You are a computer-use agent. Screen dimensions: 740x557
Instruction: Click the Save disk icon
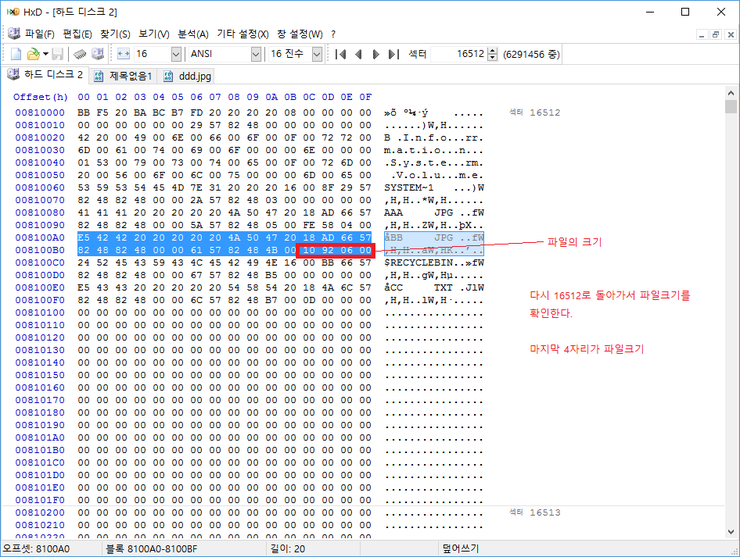pyautogui.click(x=58, y=53)
